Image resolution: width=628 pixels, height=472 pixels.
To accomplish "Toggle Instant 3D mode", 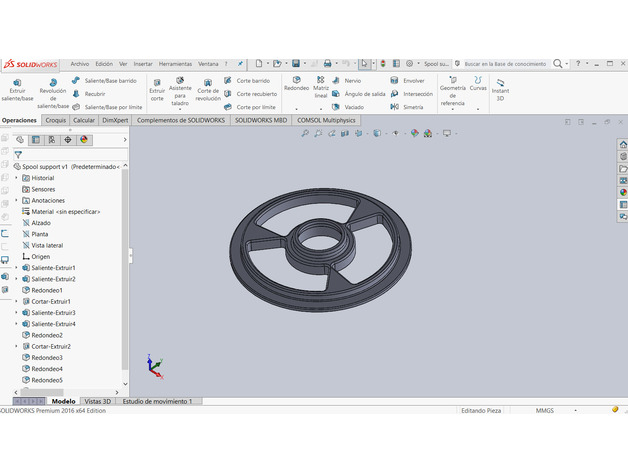I will pyautogui.click(x=500, y=90).
